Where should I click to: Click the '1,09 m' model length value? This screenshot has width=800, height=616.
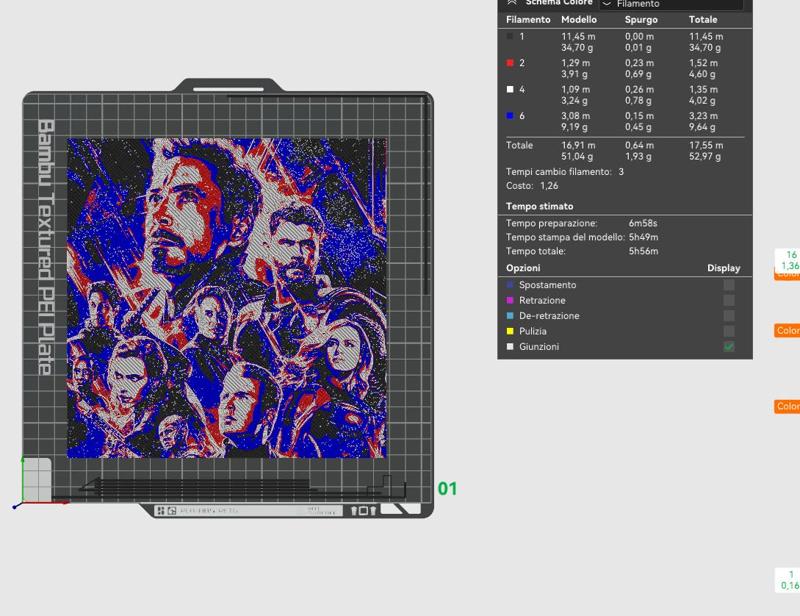point(576,89)
